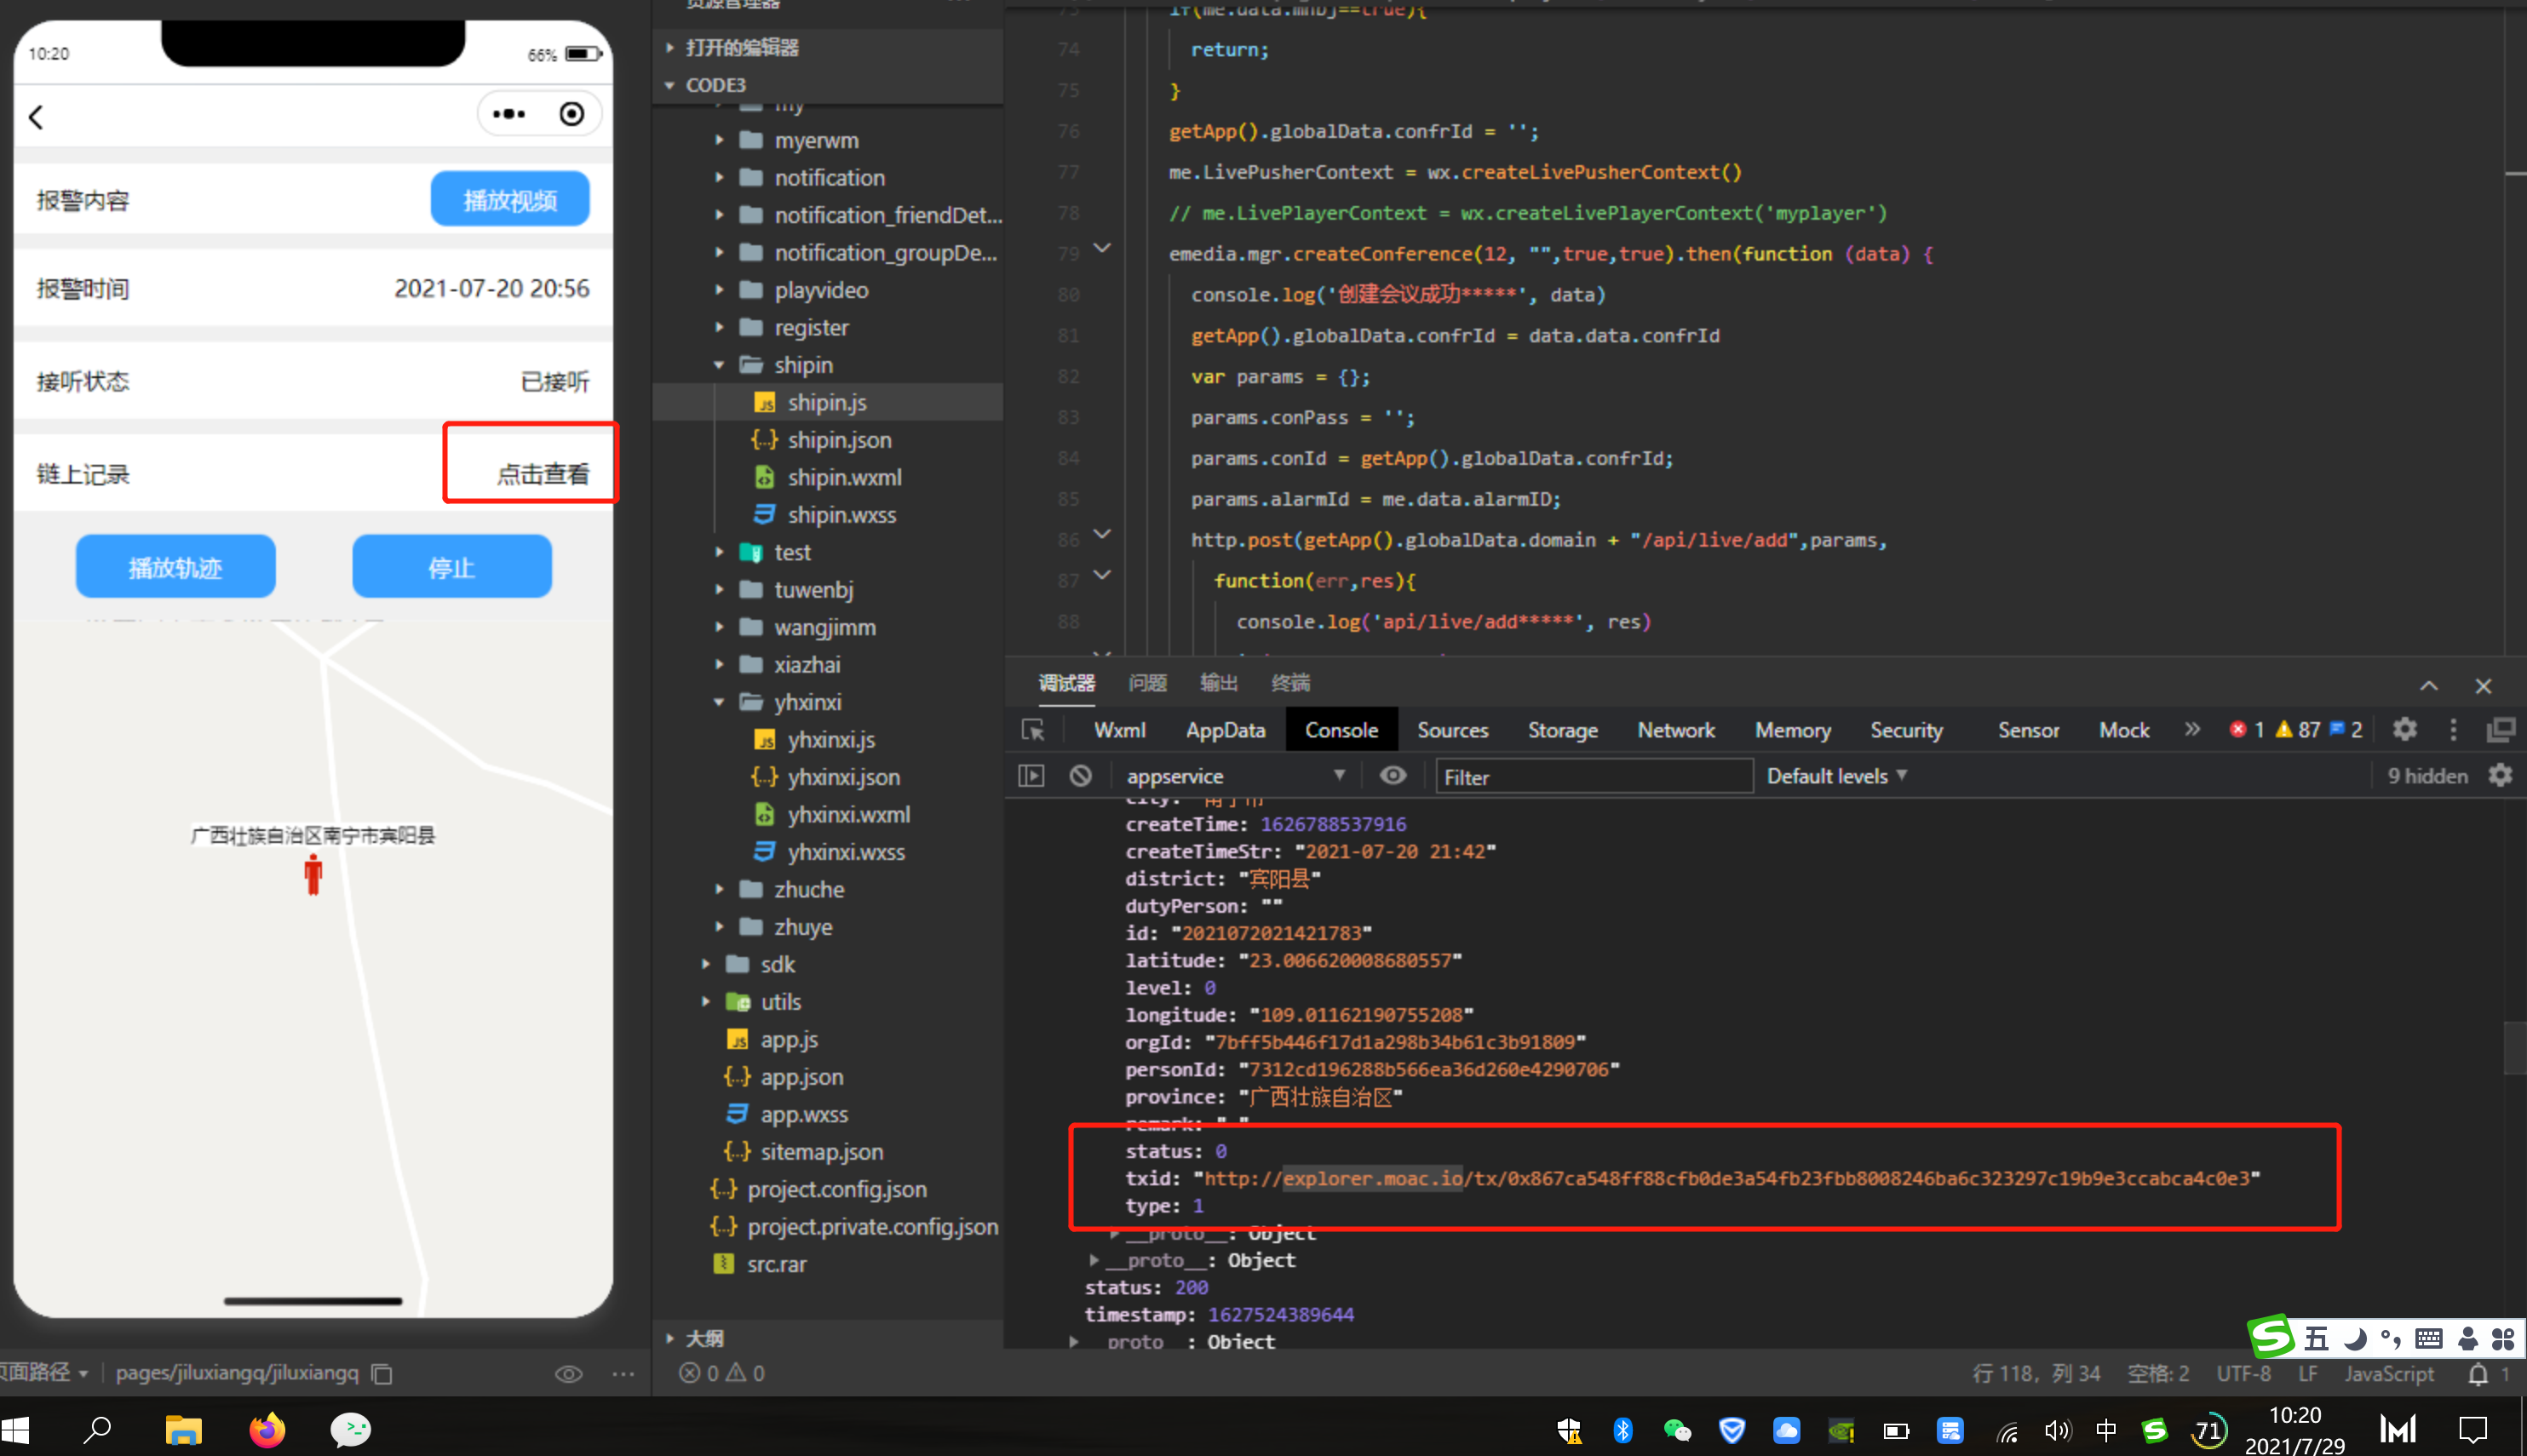Screen dimensions: 2527x1456
Task: Clear the console with the ban icon
Action: [1080, 776]
